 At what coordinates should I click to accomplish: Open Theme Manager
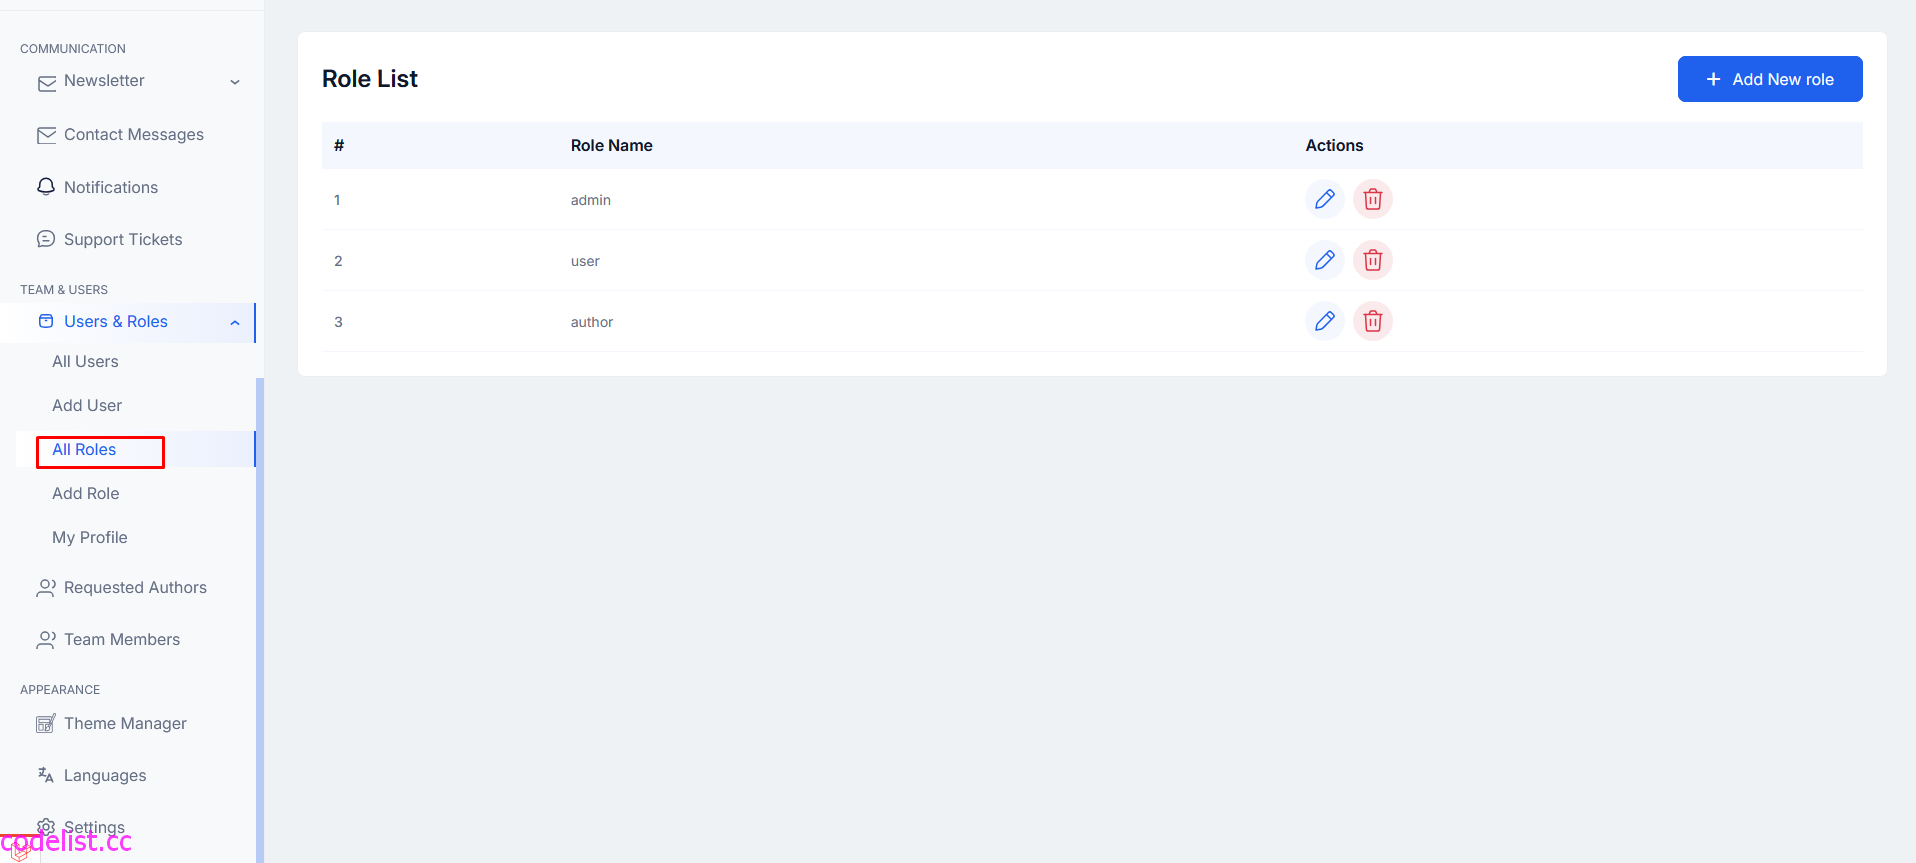click(125, 723)
